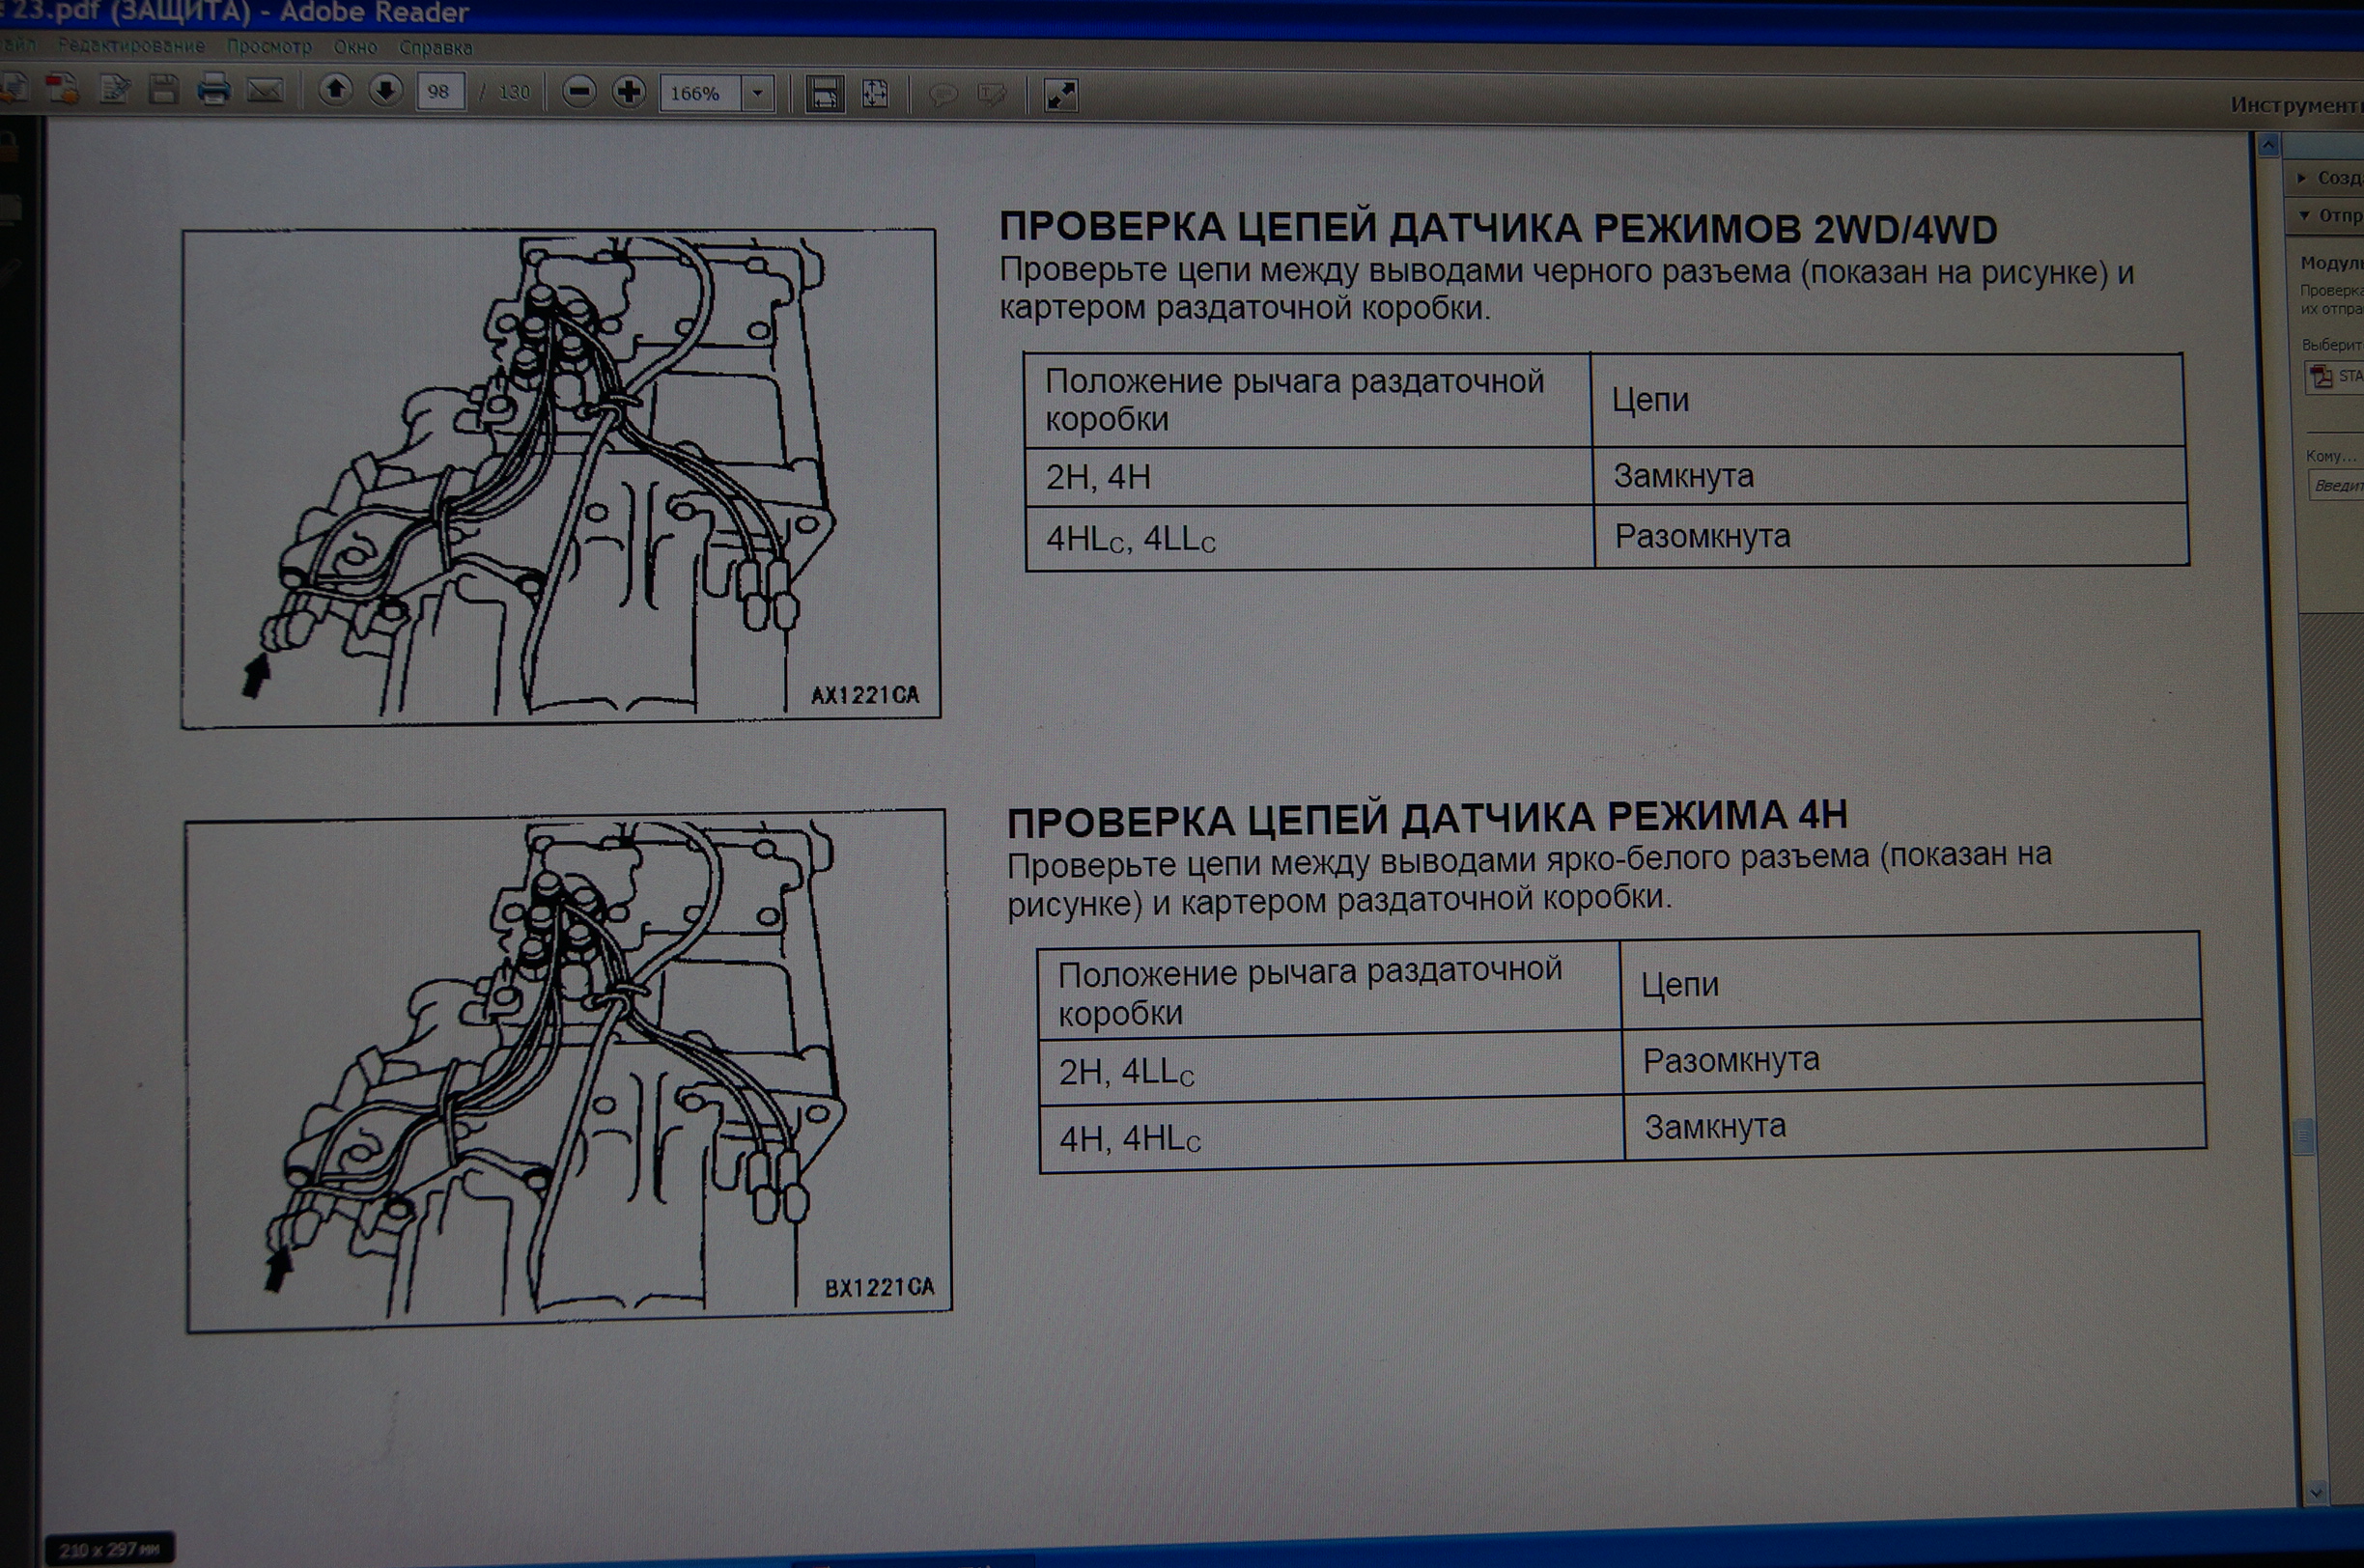Enter full-screen read mode icon
Image resolution: width=2364 pixels, height=1568 pixels.
pyautogui.click(x=1060, y=96)
